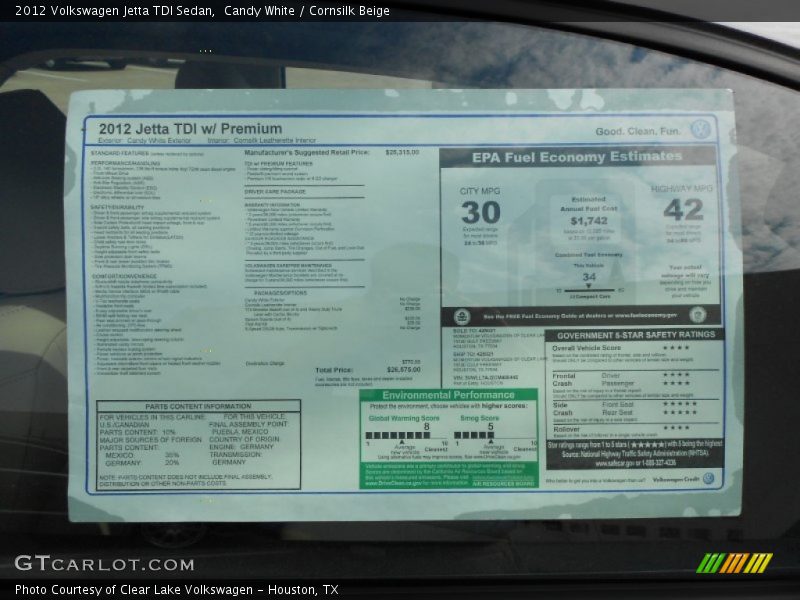Click the "Overall Vehicle Score" label

[586, 348]
